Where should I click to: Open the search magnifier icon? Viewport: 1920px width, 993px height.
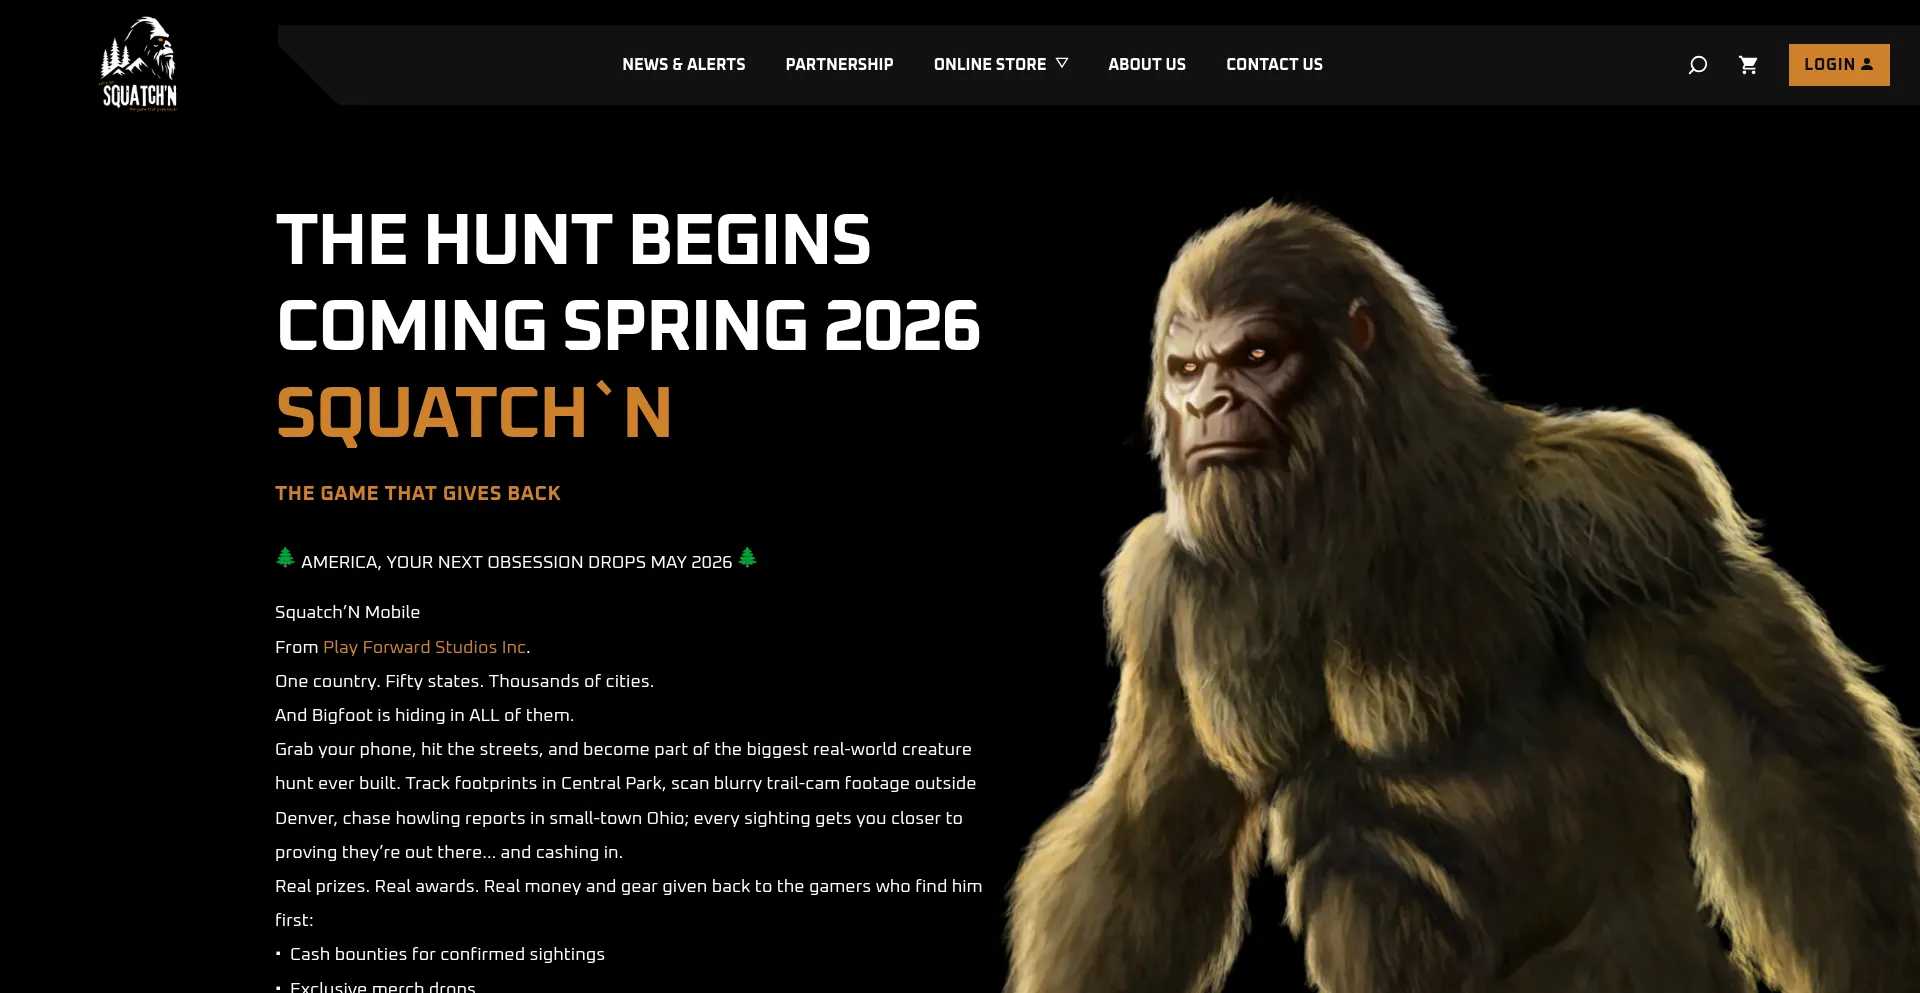(1697, 65)
